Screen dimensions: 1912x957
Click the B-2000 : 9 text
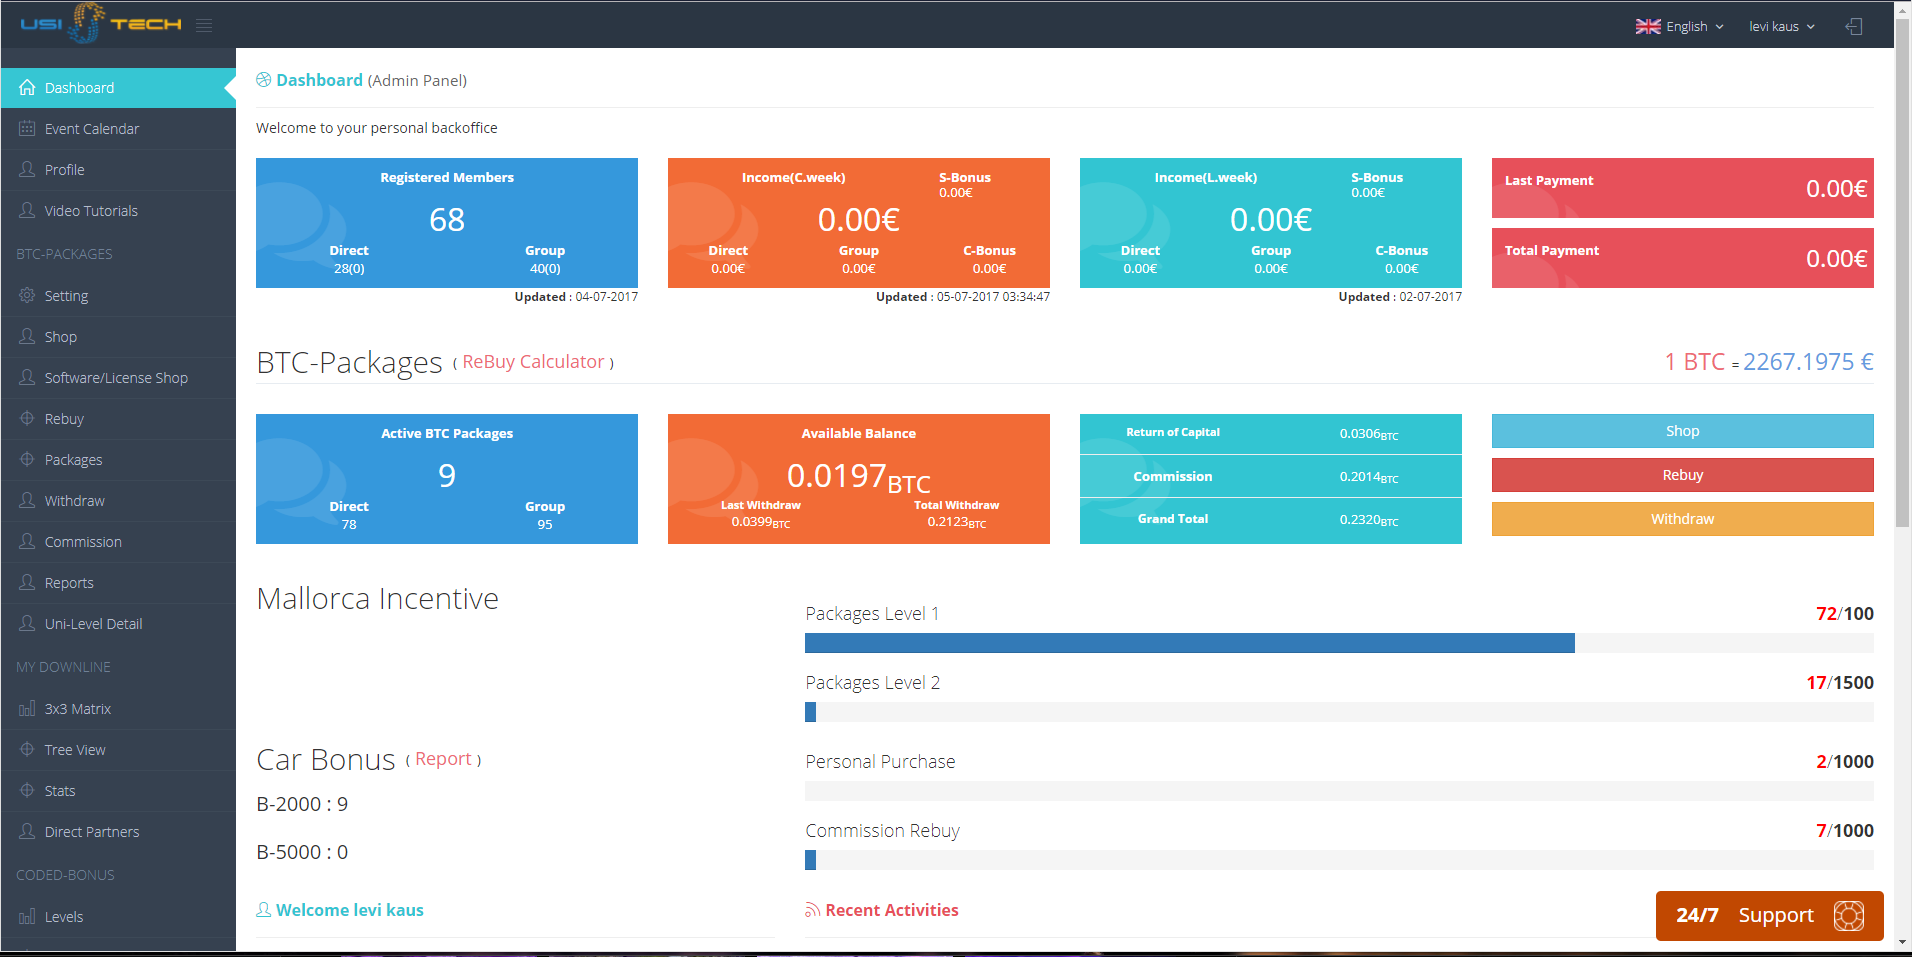(302, 804)
